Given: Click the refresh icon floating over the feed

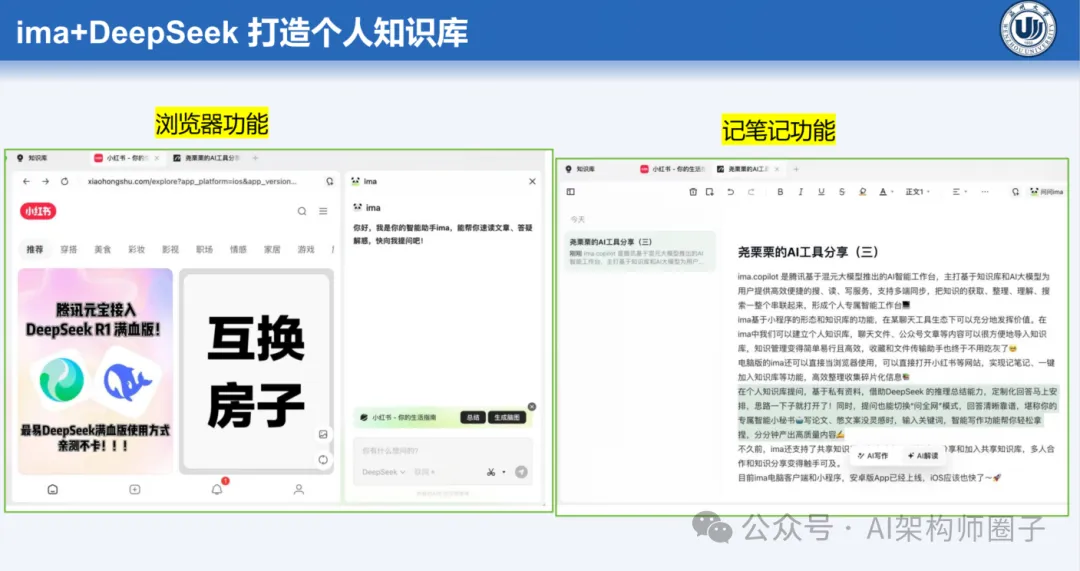Looking at the screenshot, I should pyautogui.click(x=323, y=460).
